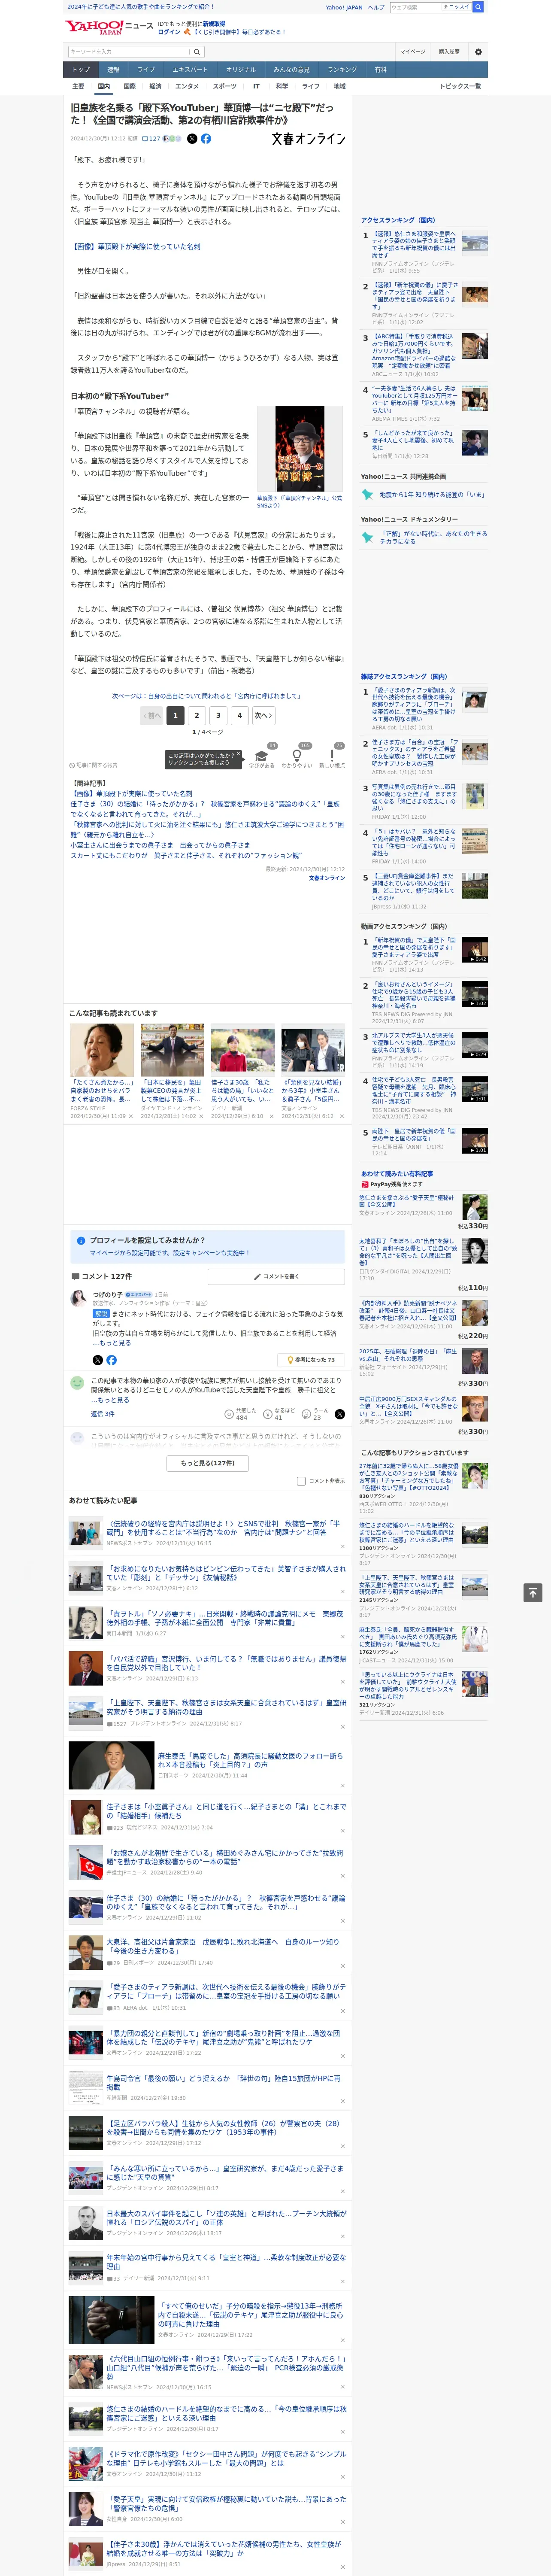Expand つげのり子 comment with …もっと見る
551x2576 pixels.
coord(111,1342)
